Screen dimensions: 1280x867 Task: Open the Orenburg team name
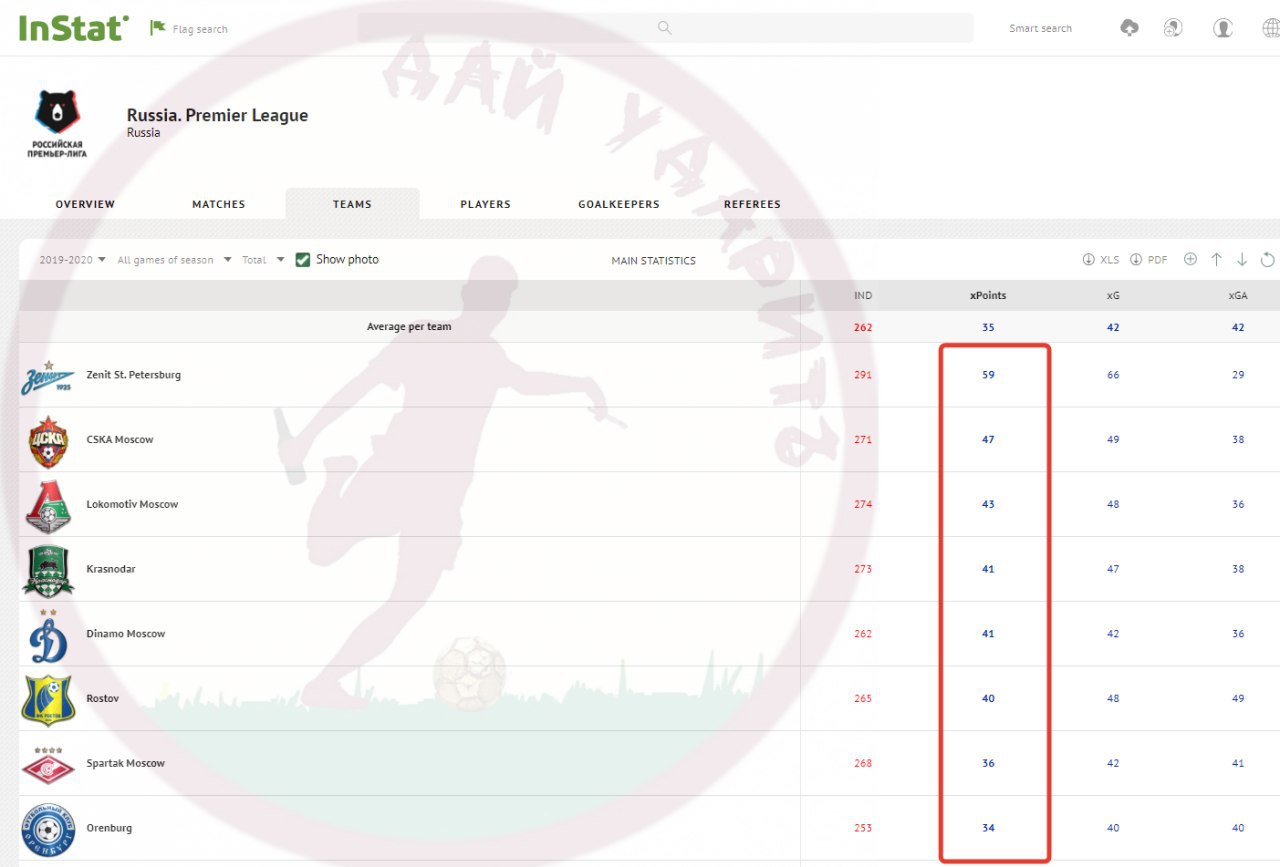[x=109, y=828]
